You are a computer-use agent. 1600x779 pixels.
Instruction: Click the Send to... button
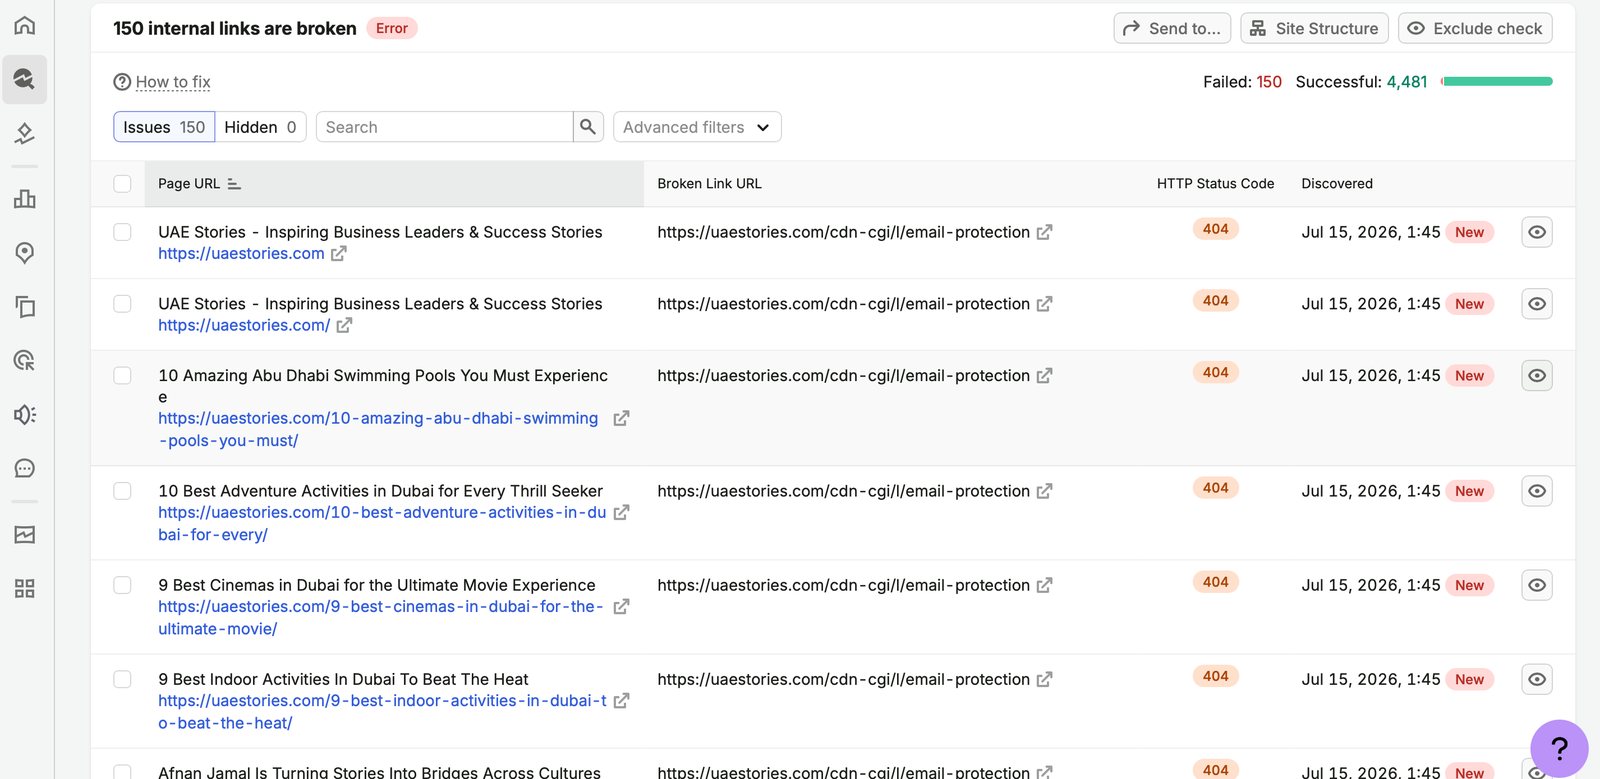click(x=1172, y=28)
